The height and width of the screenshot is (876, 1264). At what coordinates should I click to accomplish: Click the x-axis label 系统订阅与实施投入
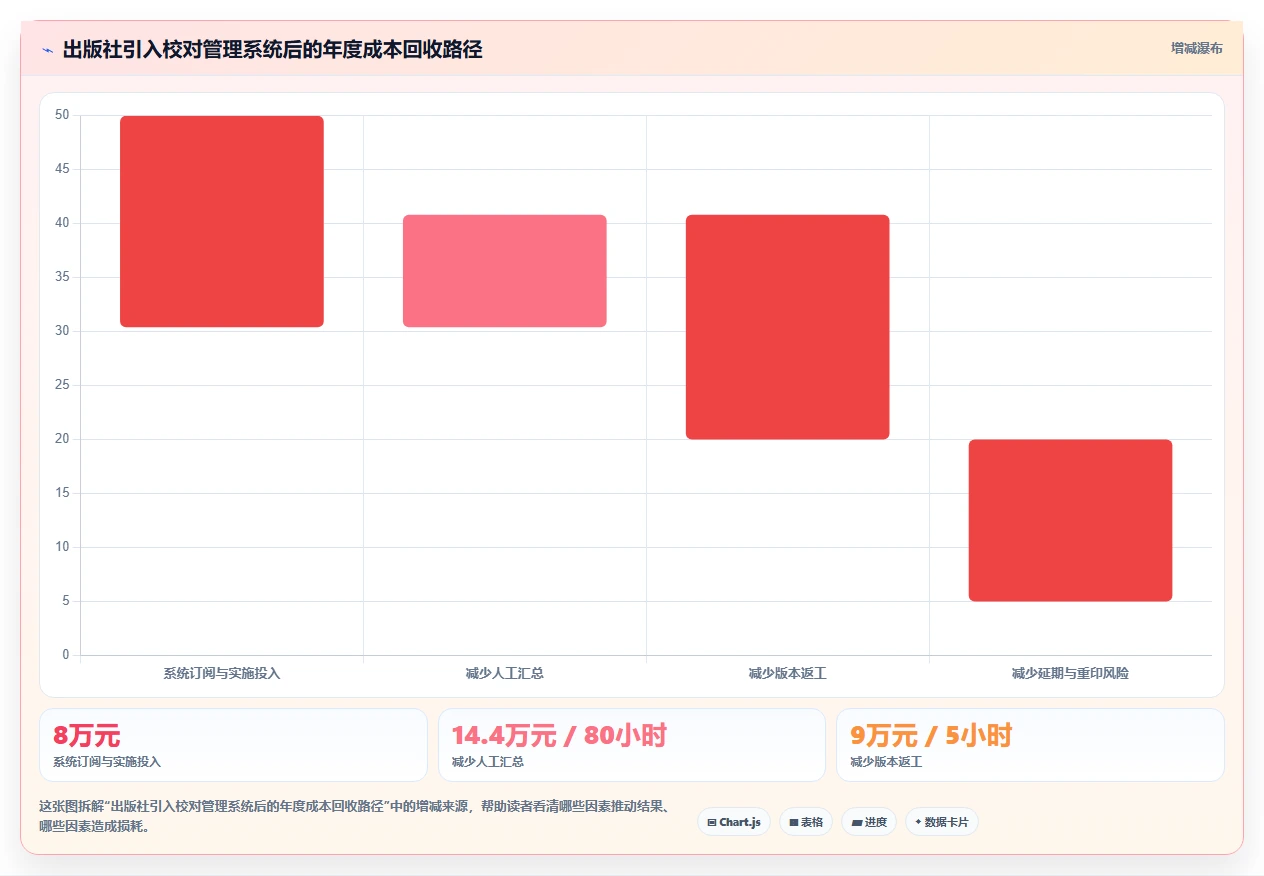point(222,673)
